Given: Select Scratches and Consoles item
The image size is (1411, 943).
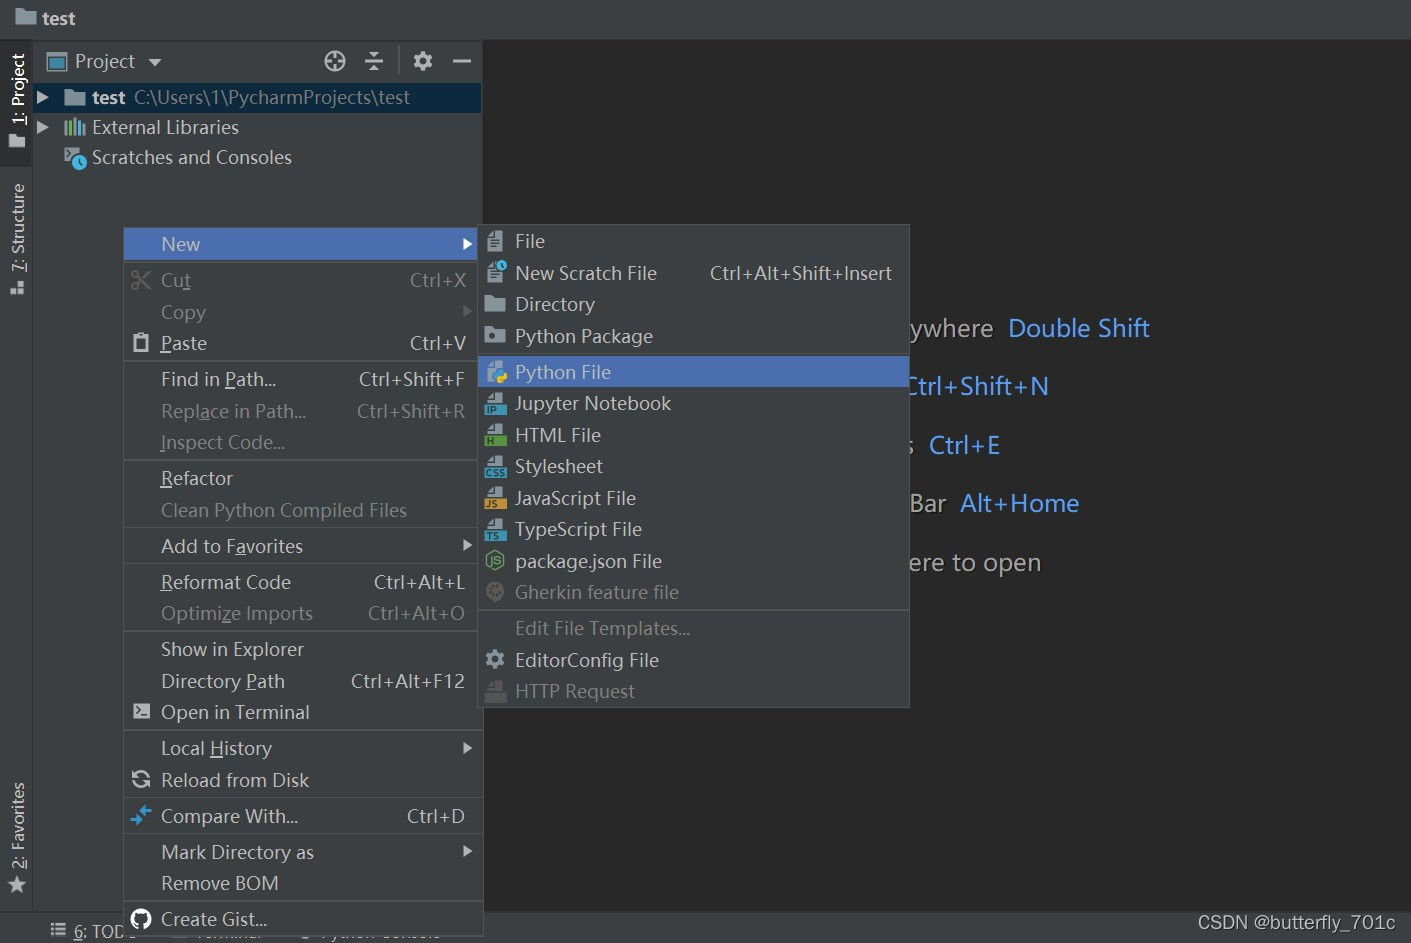Looking at the screenshot, I should pyautogui.click(x=178, y=157).
